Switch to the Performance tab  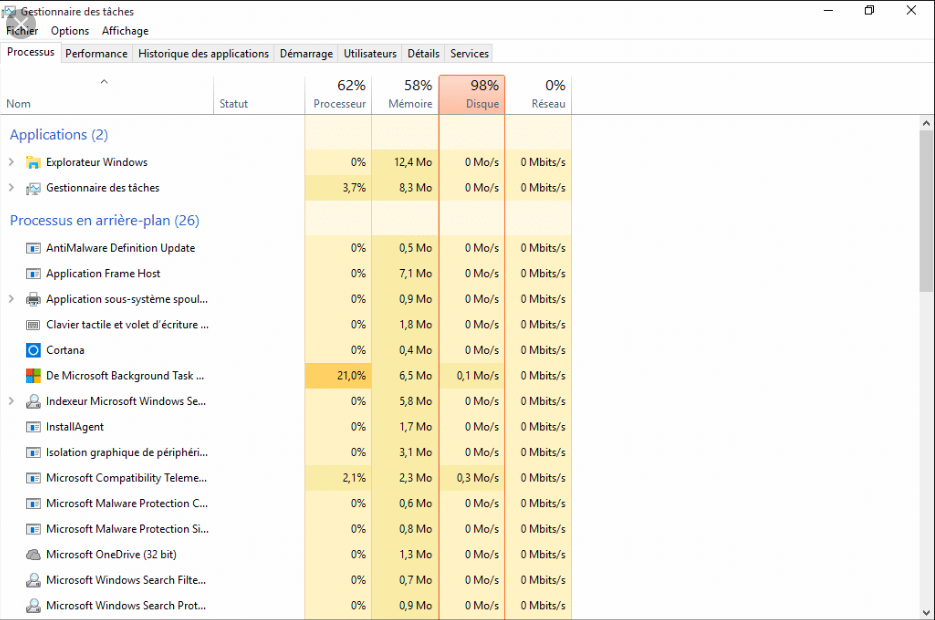coord(97,53)
